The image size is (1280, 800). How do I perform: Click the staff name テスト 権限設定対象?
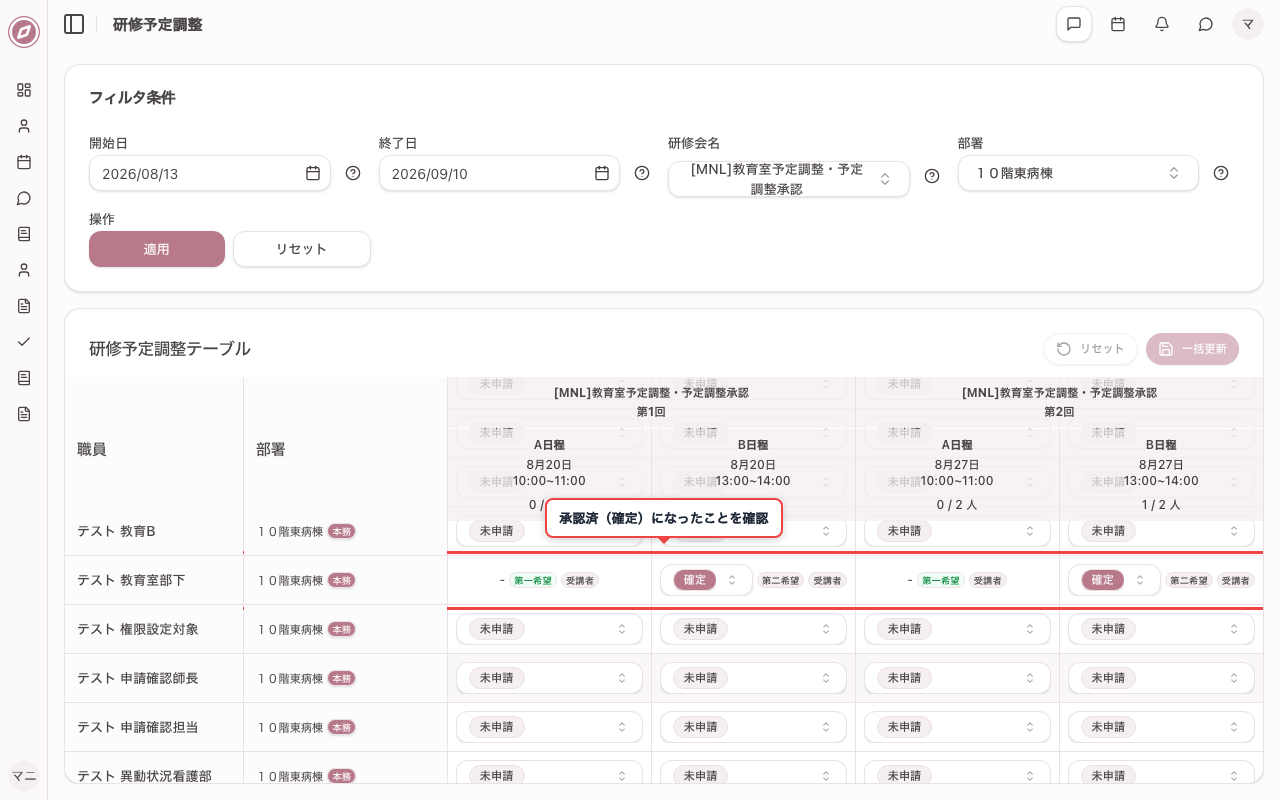(x=138, y=629)
